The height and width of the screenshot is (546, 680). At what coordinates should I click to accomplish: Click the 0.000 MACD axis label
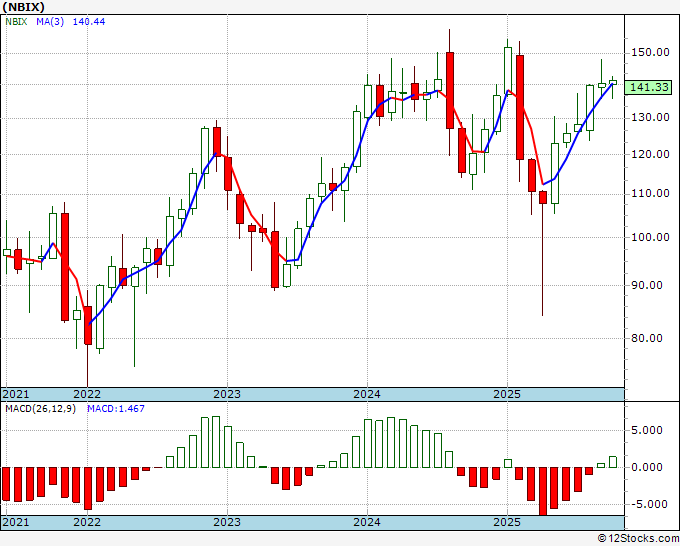pos(647,467)
